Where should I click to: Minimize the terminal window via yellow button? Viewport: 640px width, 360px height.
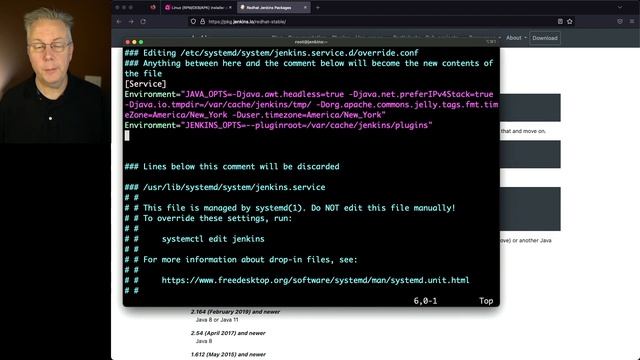tap(134, 42)
